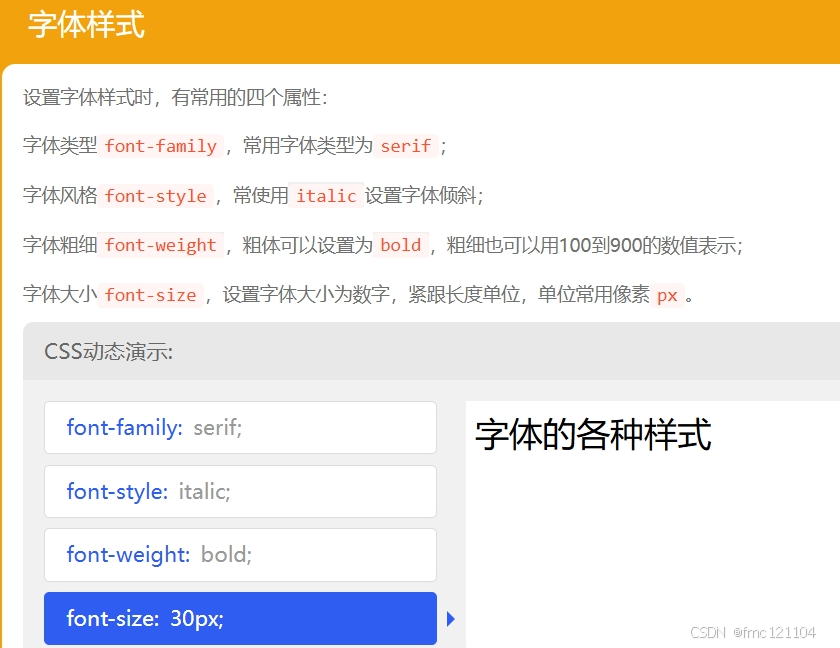The width and height of the screenshot is (840, 648).
Task: Select the font-style: italic option
Action: point(240,491)
